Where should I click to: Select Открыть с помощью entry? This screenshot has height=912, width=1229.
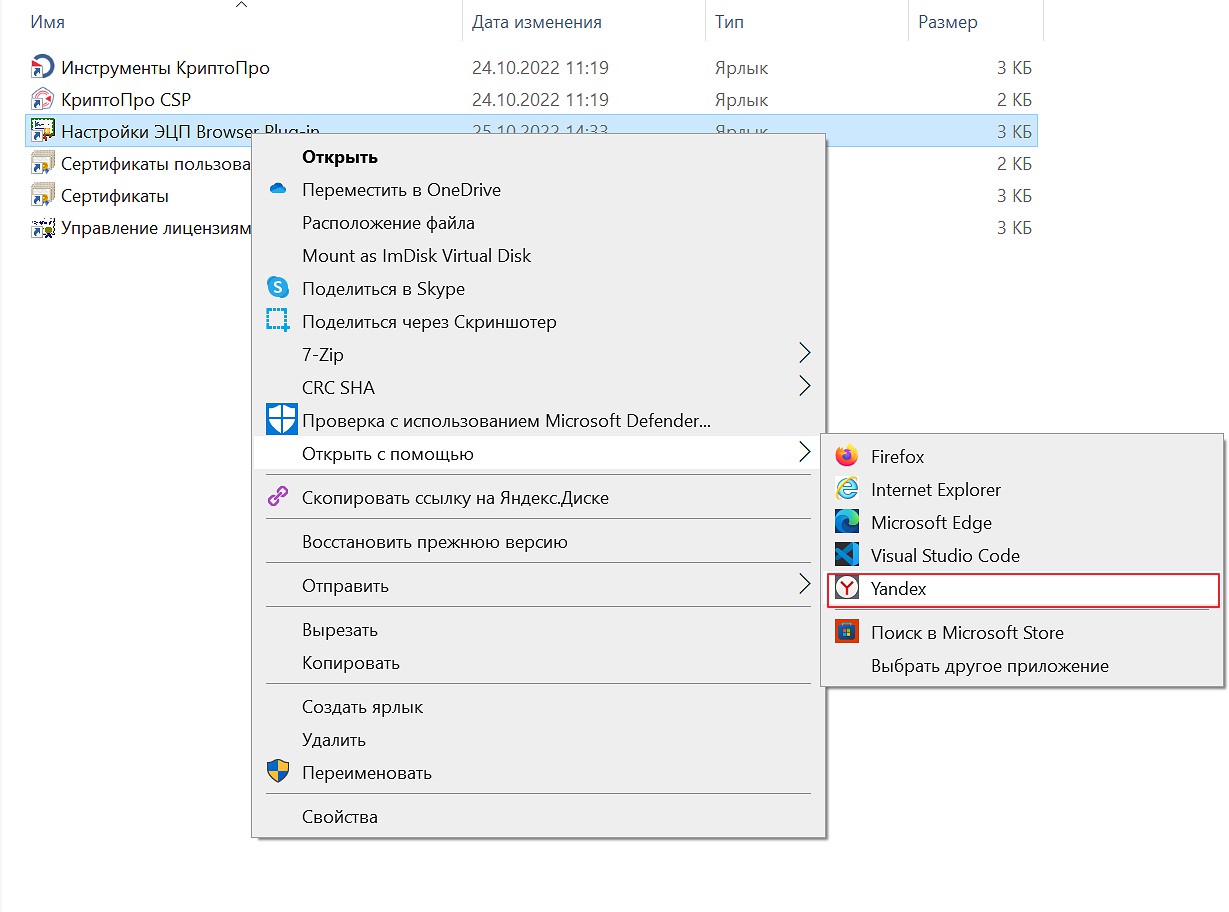coord(538,454)
